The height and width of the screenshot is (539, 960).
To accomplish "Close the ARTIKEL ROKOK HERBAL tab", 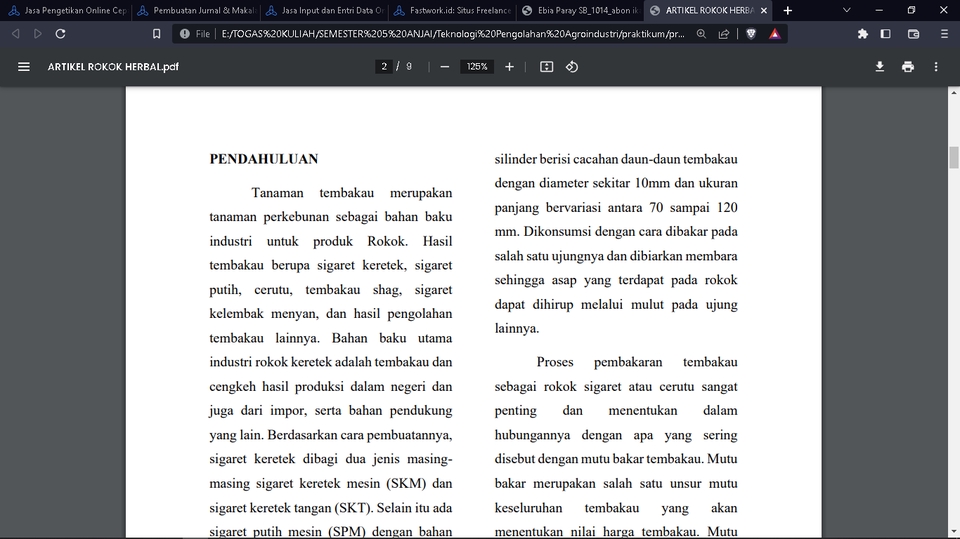I will (764, 10).
